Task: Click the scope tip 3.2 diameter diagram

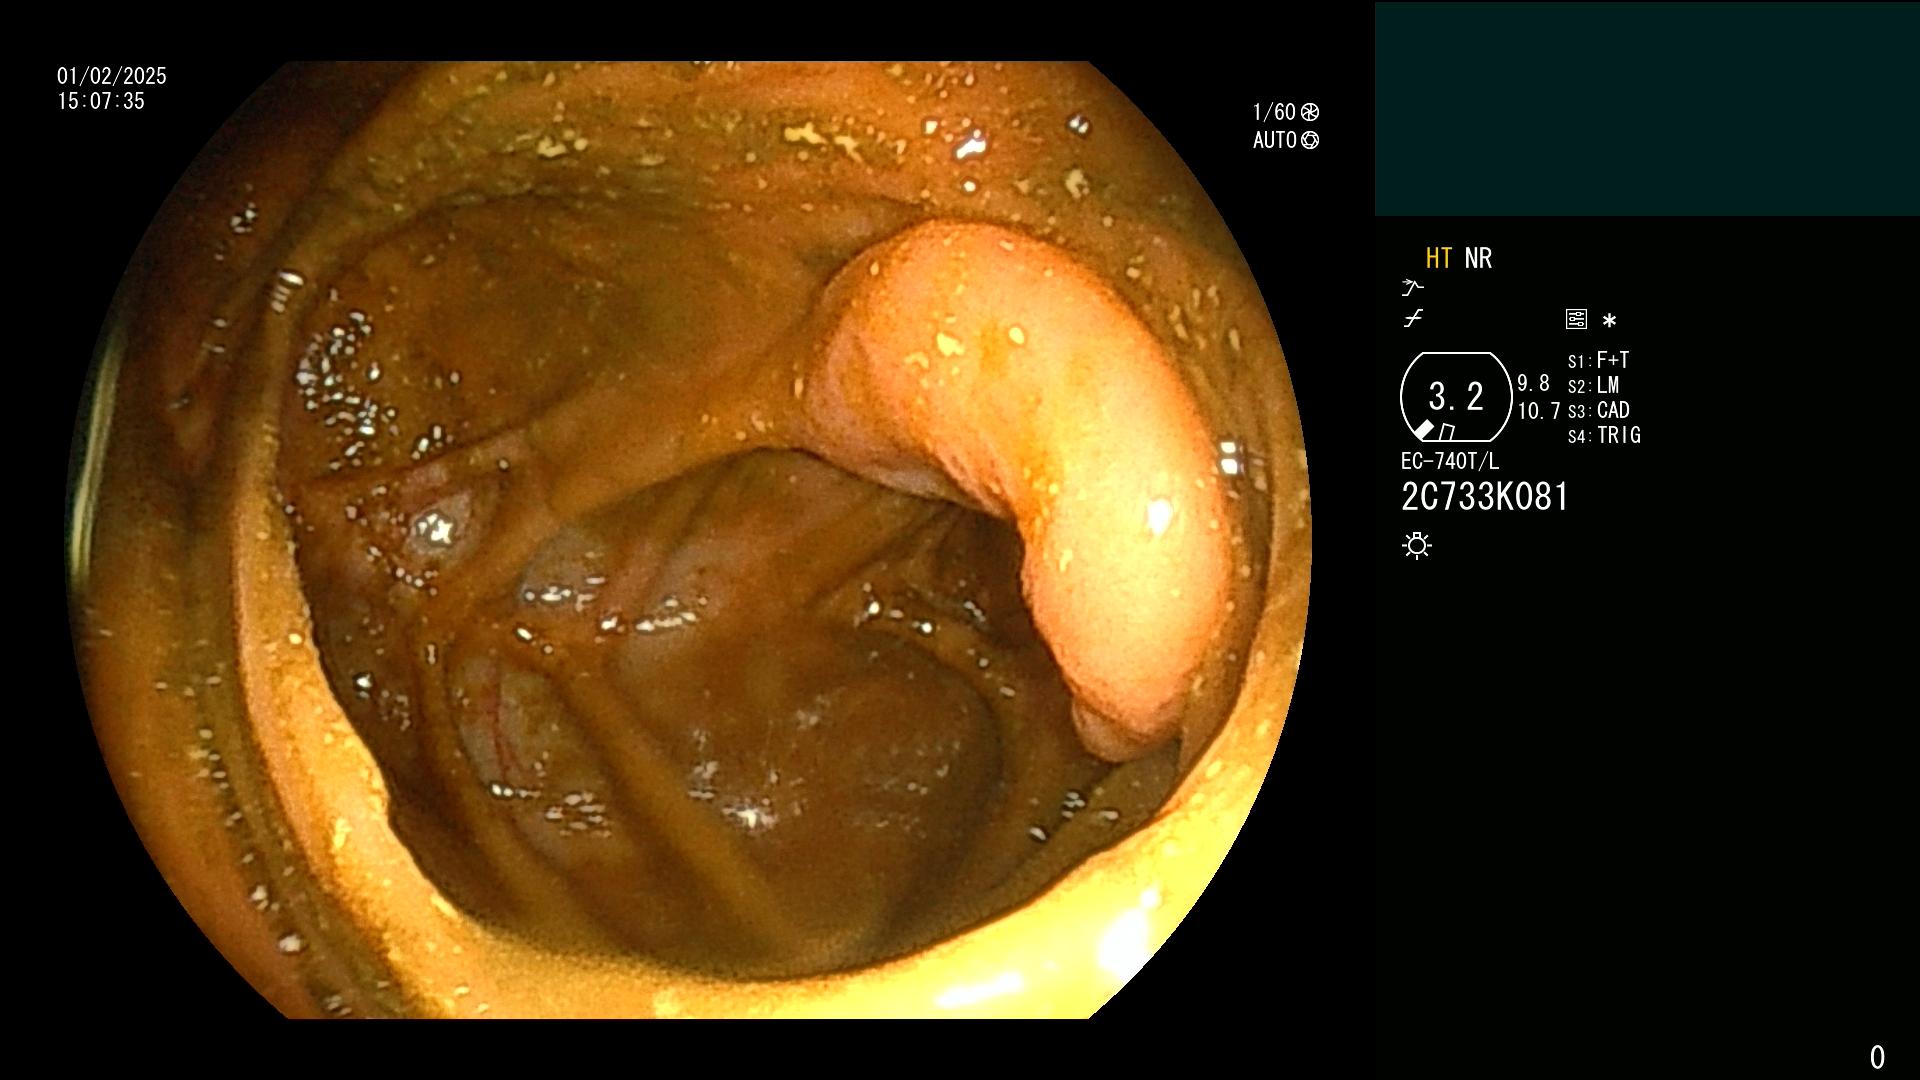Action: 1456,397
